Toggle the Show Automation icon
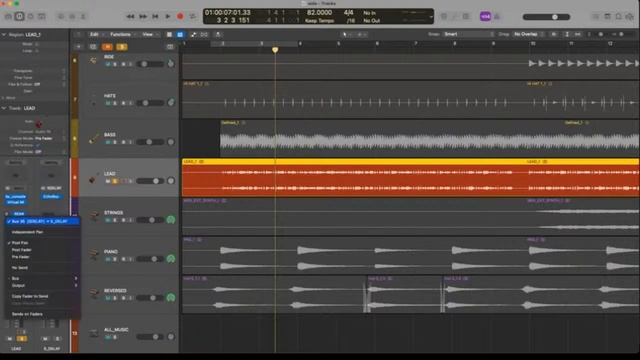Image resolution: width=640 pixels, height=360 pixels. click(x=193, y=35)
